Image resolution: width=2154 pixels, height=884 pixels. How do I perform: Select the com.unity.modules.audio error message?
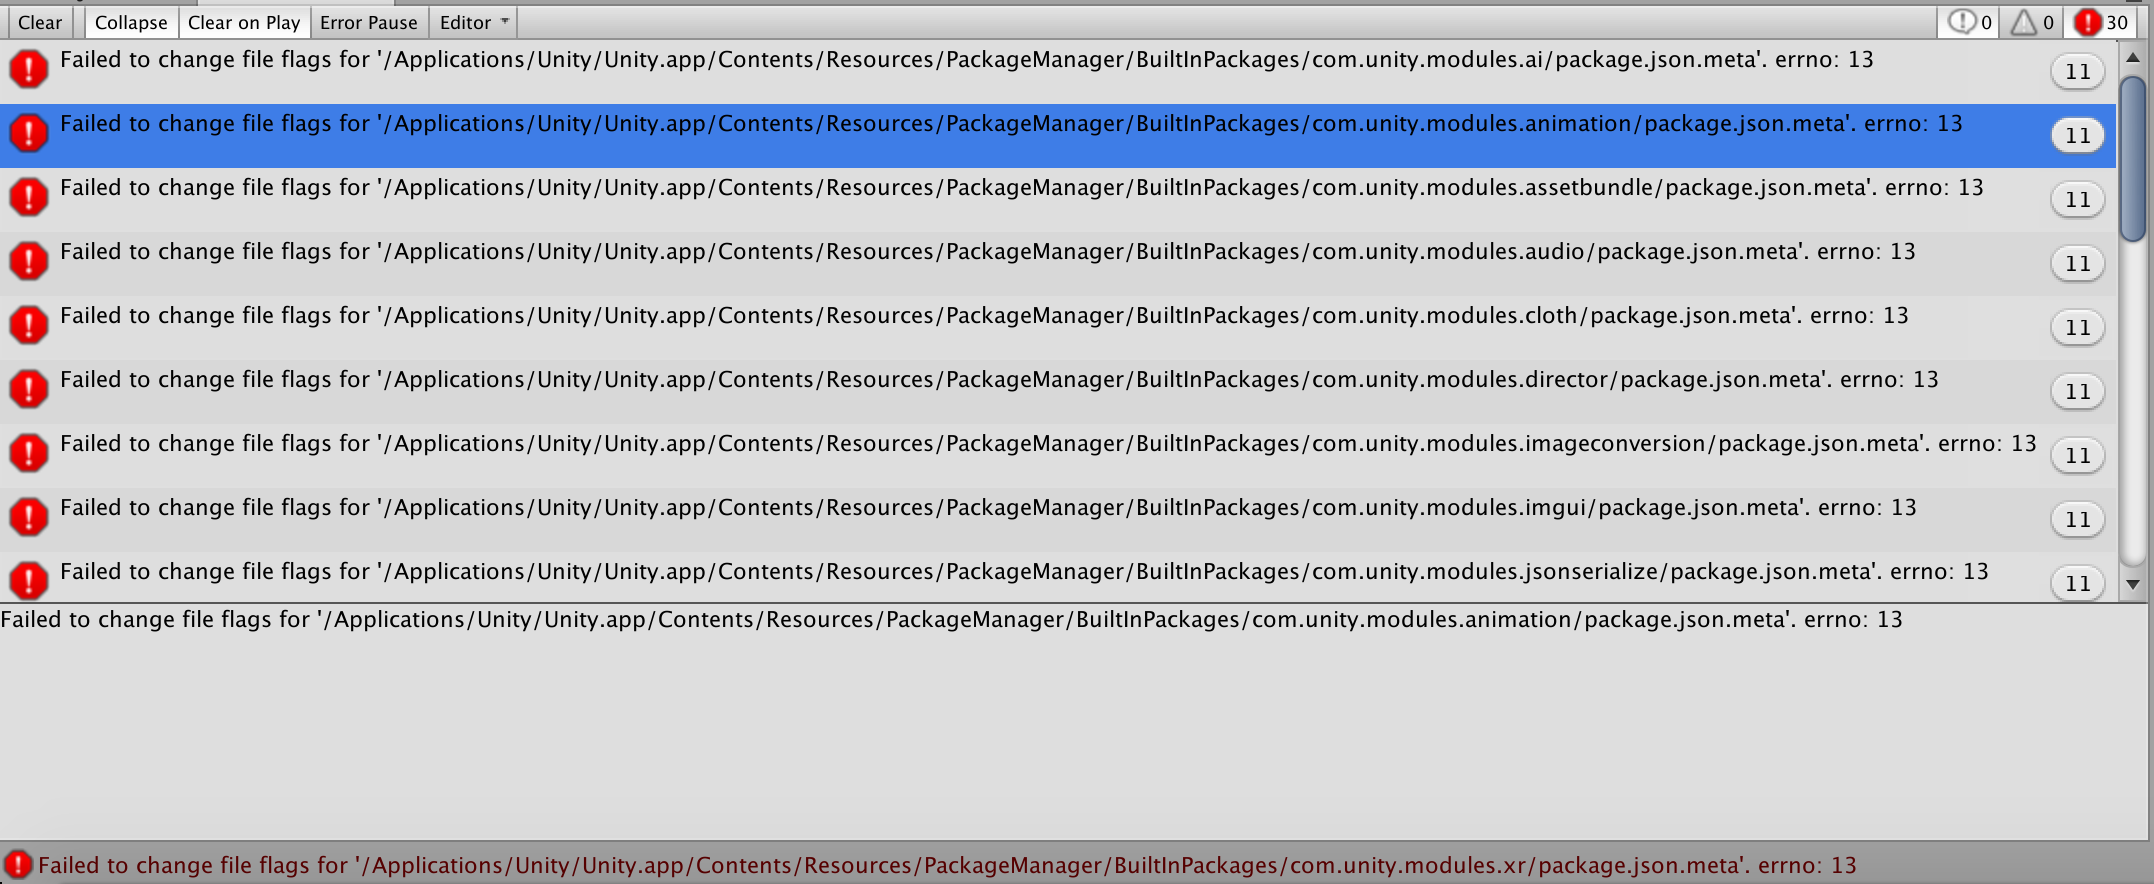click(x=1058, y=264)
